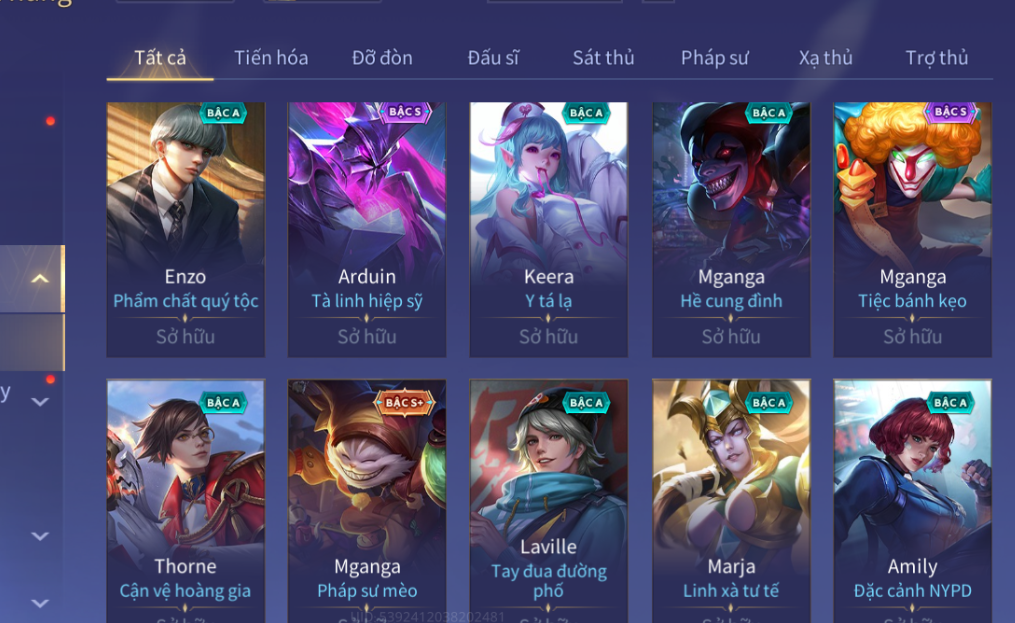The height and width of the screenshot is (623, 1015).
Task: Switch to the Tiến hóa tab
Action: (x=271, y=58)
